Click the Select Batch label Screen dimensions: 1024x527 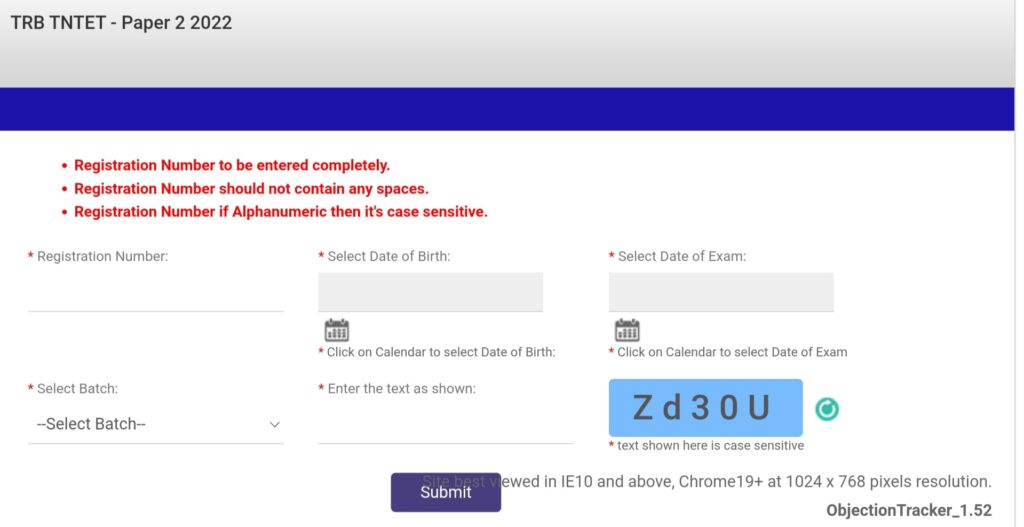pyautogui.click(x=77, y=389)
